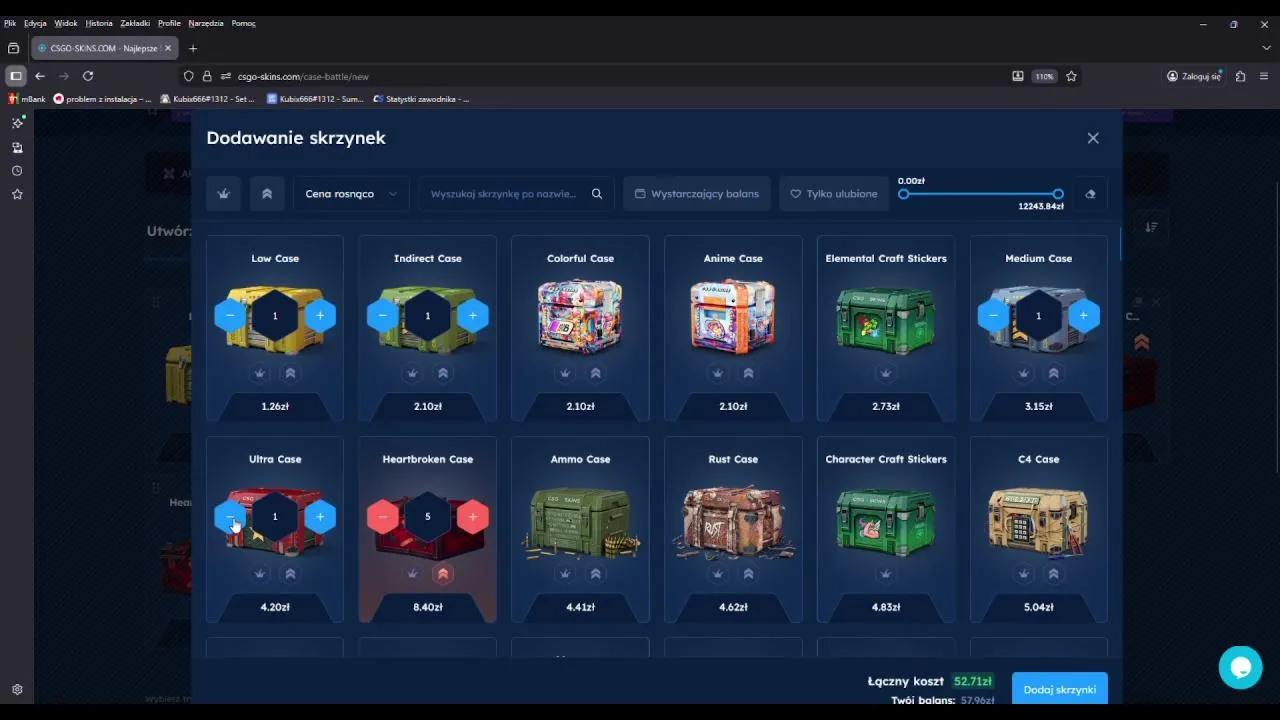The image size is (1280, 720).
Task: Click the crown filter icon in toolbar
Action: (224, 194)
